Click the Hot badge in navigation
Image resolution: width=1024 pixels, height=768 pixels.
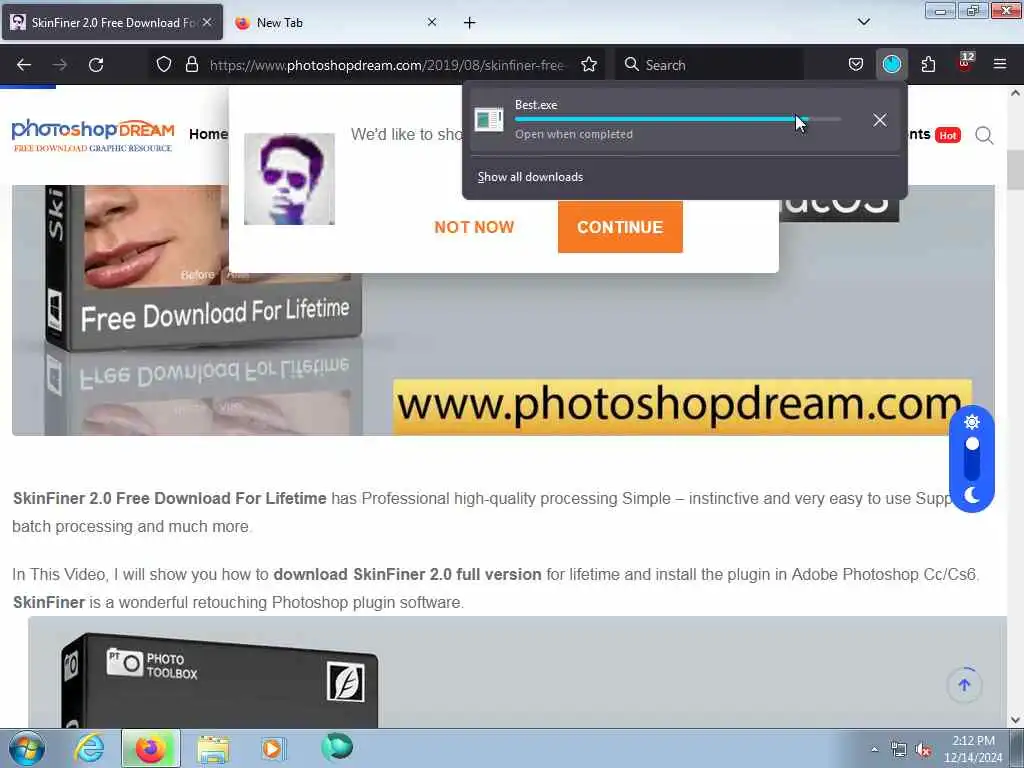coord(948,135)
